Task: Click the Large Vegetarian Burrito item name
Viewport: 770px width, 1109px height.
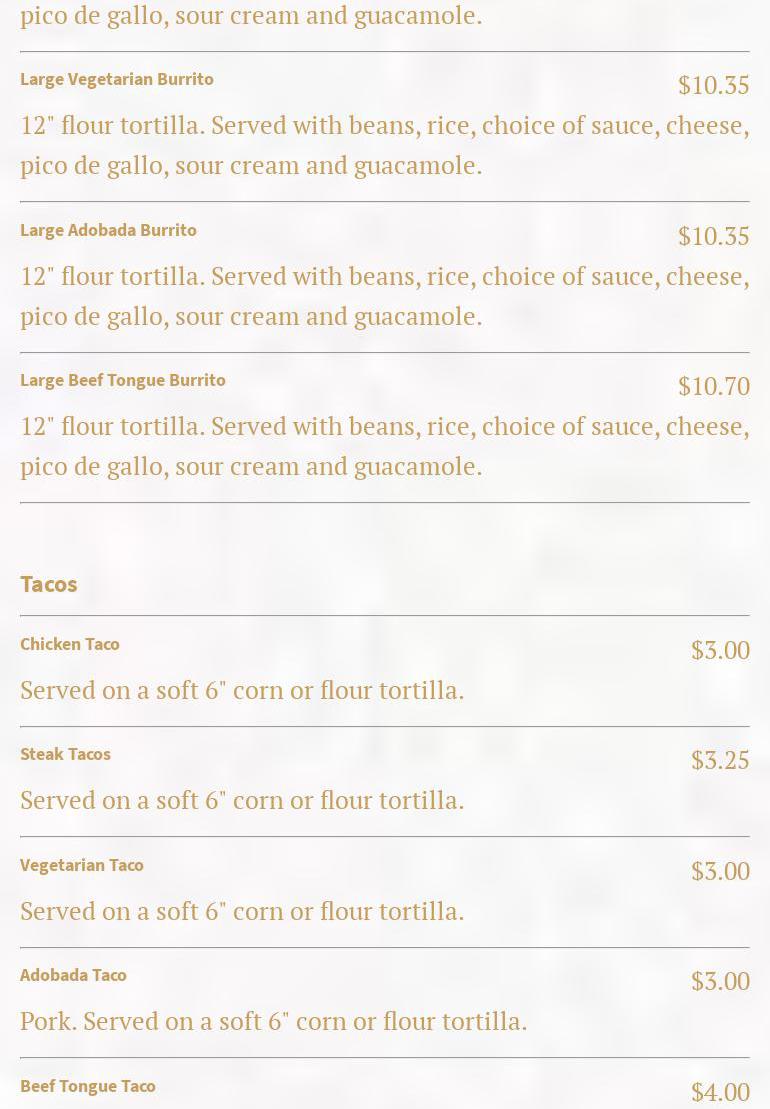Action: click(117, 79)
